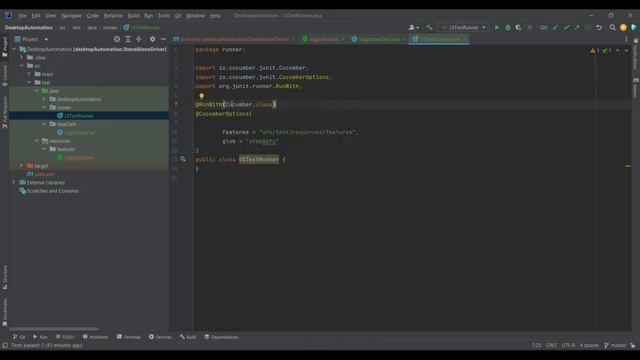Click the stop run icon
The height and width of the screenshot is (360, 640).
click(530, 28)
